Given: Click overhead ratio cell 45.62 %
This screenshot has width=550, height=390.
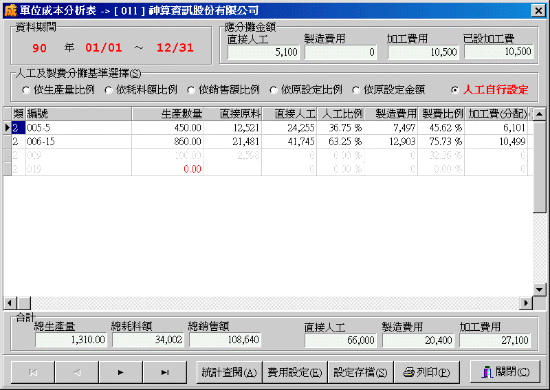Looking at the screenshot, I should tap(441, 128).
